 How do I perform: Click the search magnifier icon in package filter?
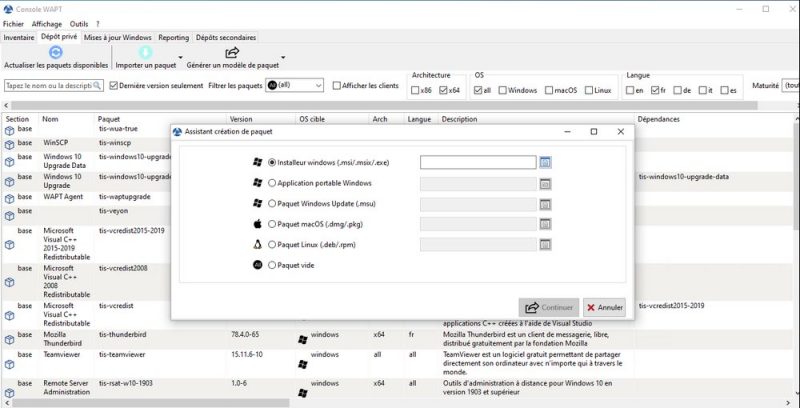pos(98,86)
